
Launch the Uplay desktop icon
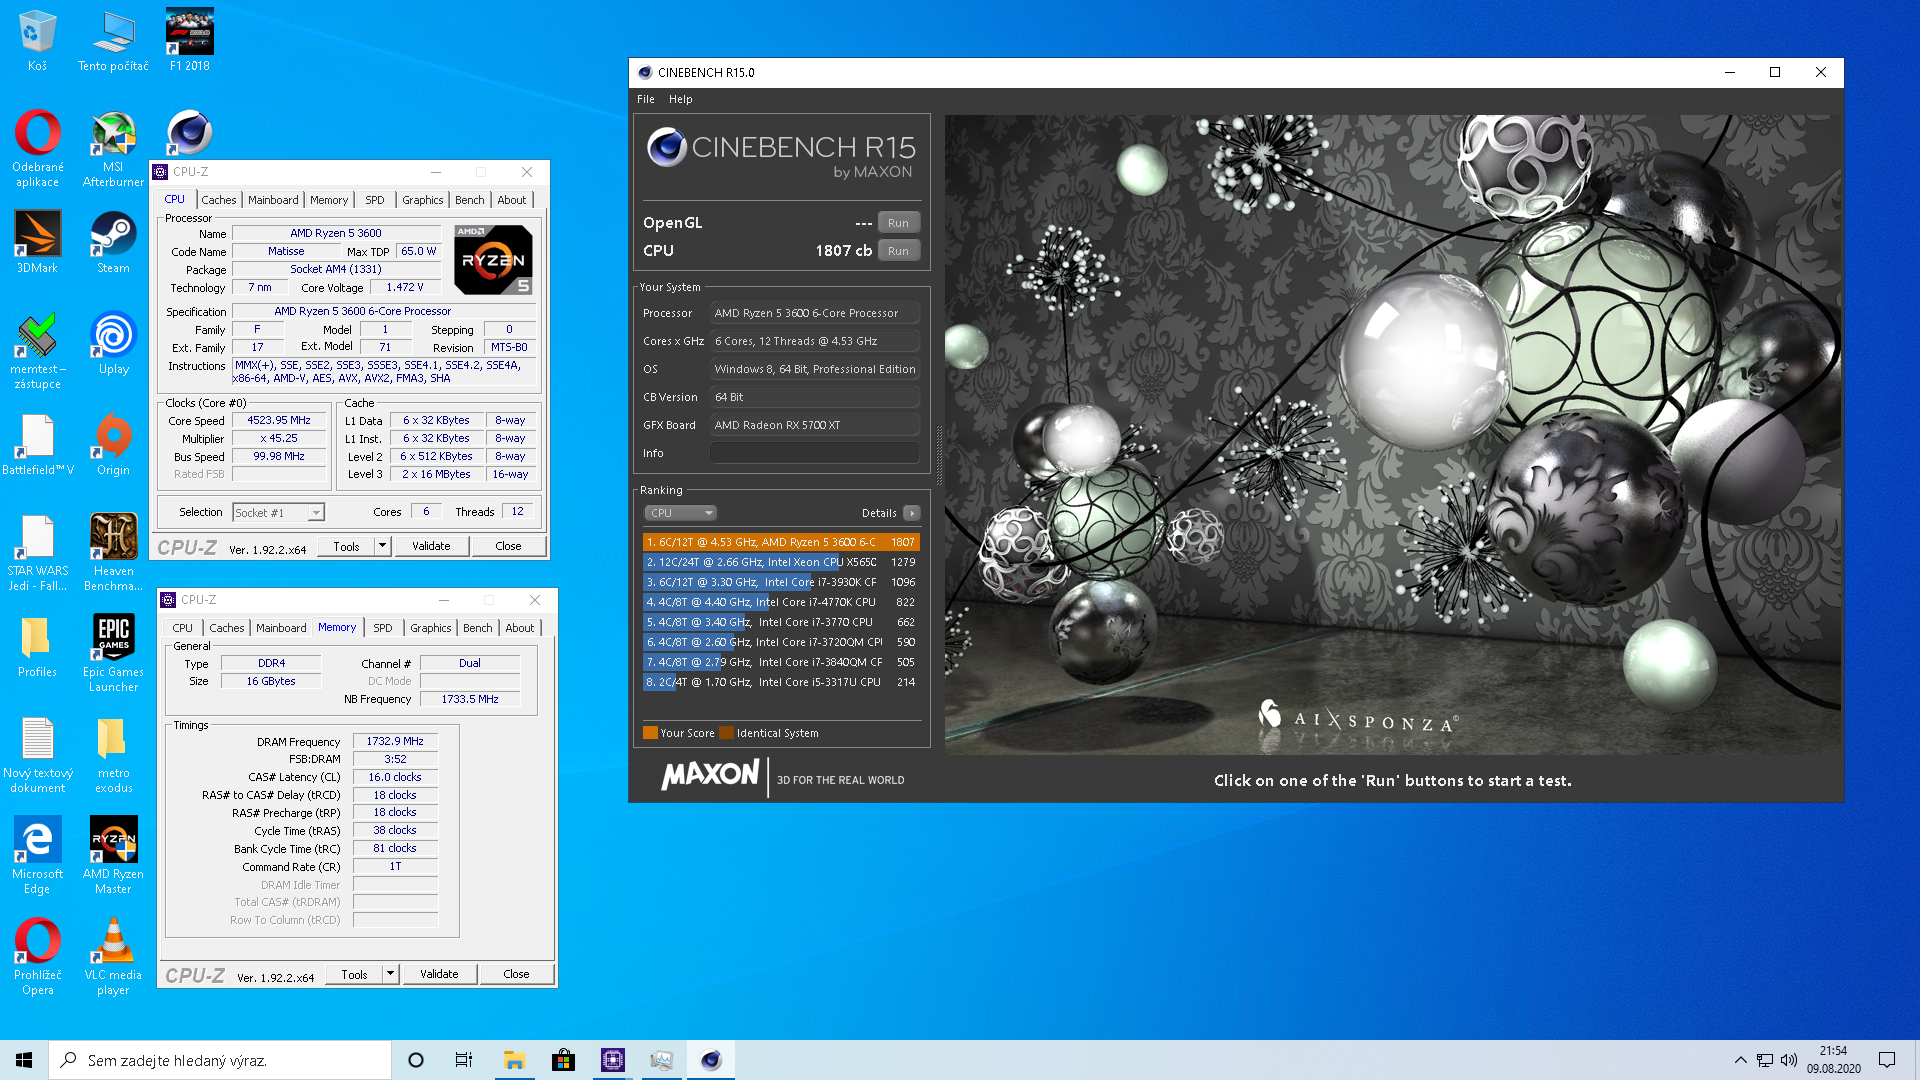coord(113,343)
